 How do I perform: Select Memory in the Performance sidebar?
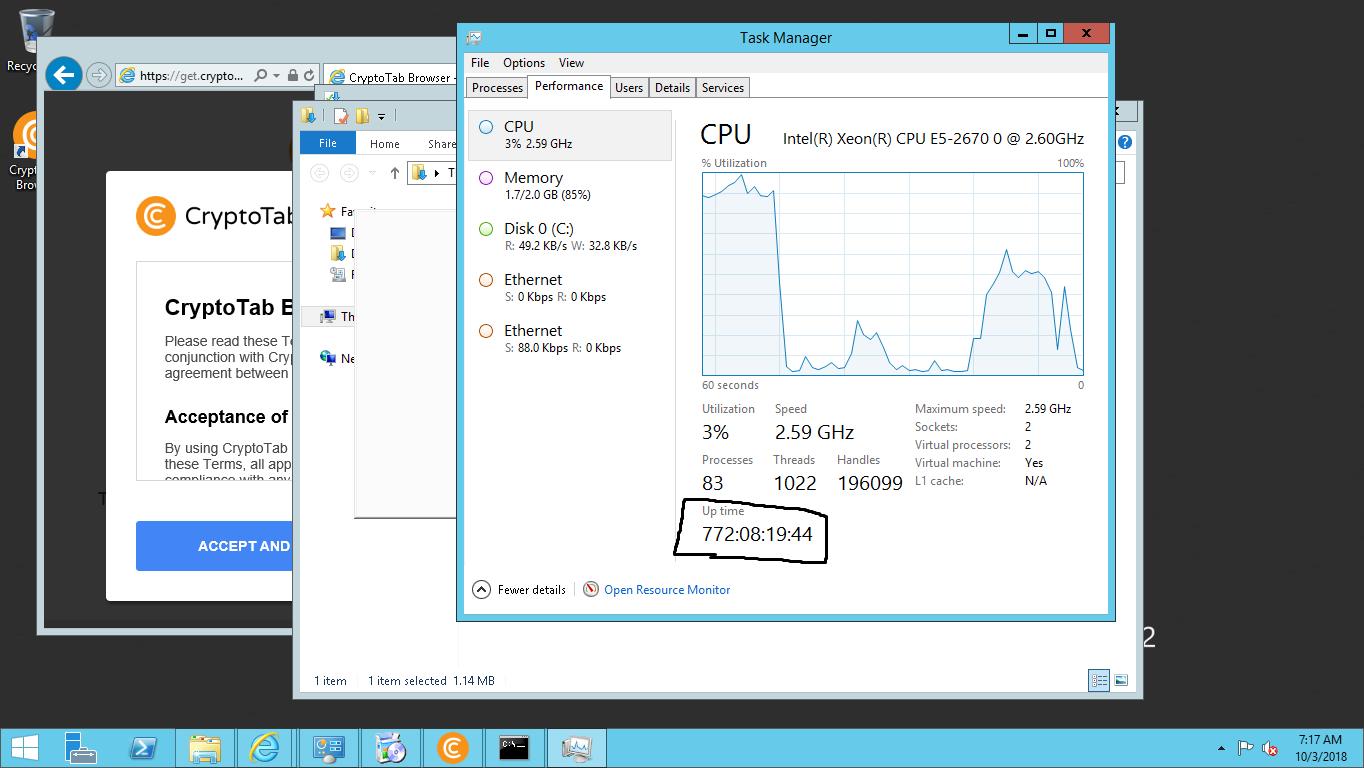coord(570,186)
